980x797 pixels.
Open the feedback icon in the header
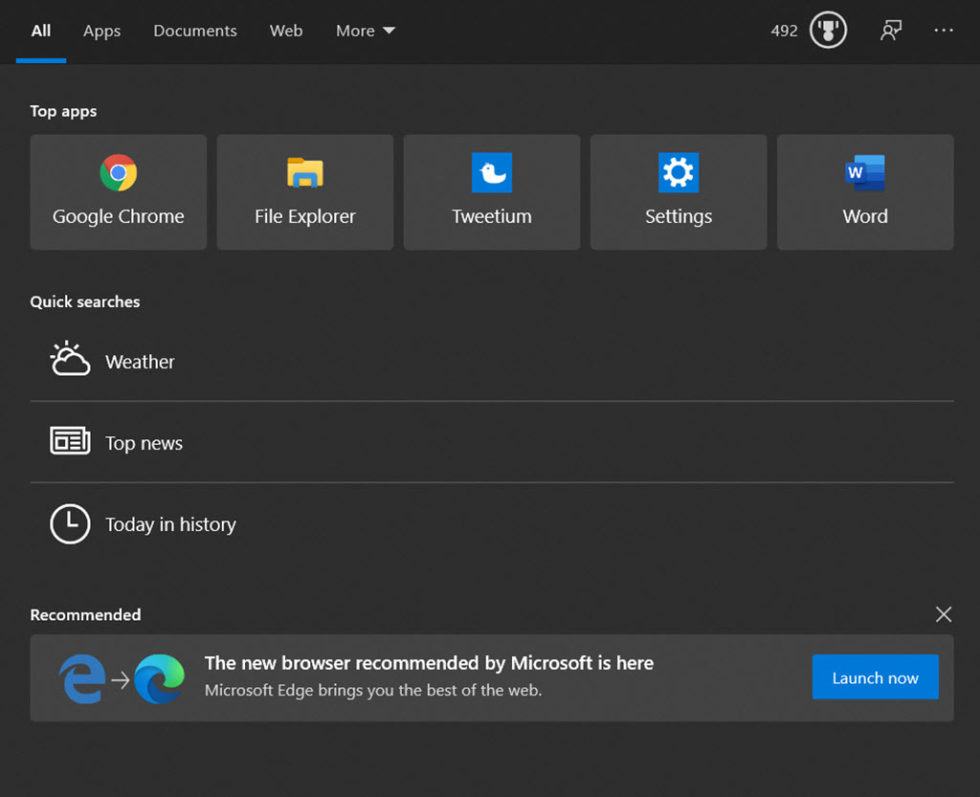pos(890,30)
